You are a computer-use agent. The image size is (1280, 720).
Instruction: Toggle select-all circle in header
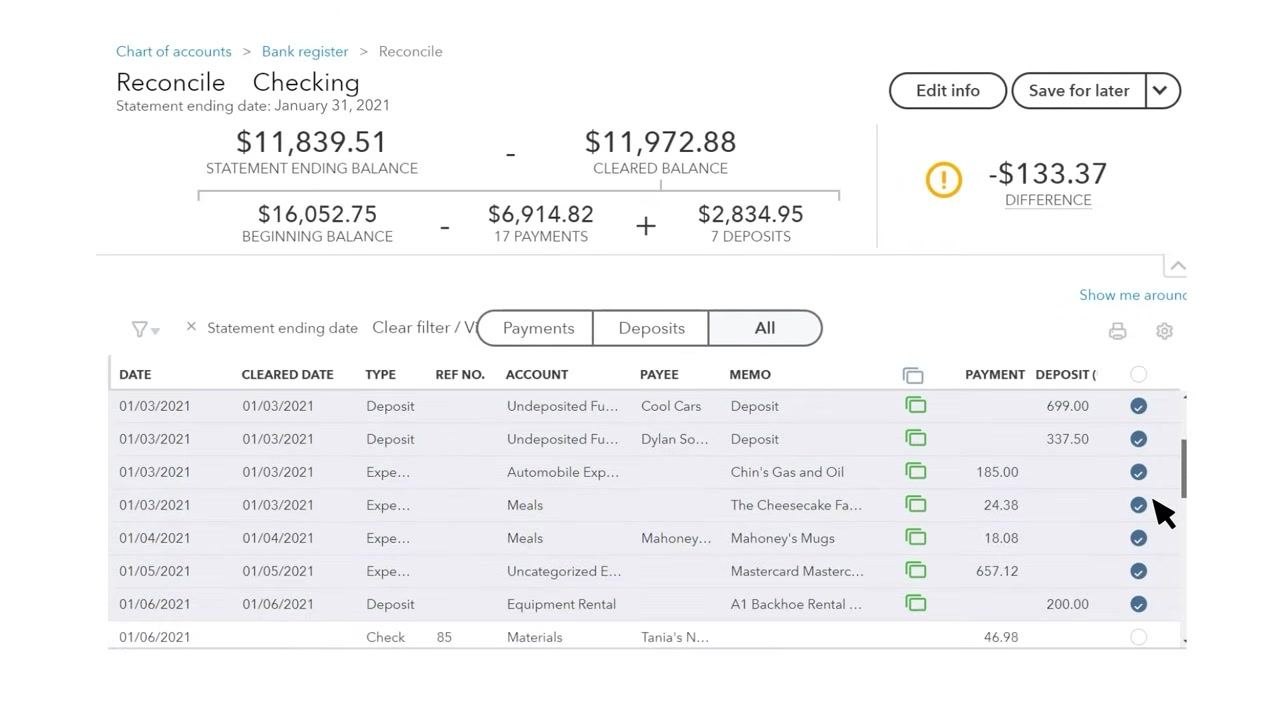1138,374
